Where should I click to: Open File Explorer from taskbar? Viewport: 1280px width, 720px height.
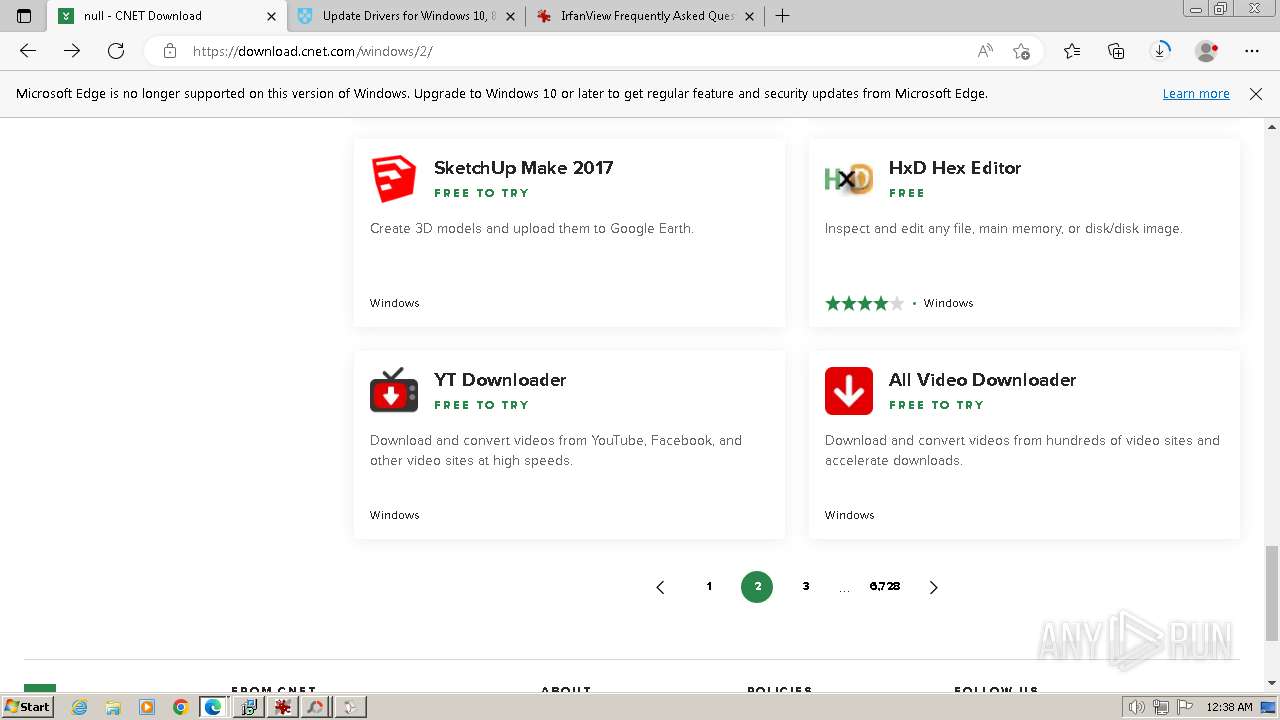coord(113,707)
